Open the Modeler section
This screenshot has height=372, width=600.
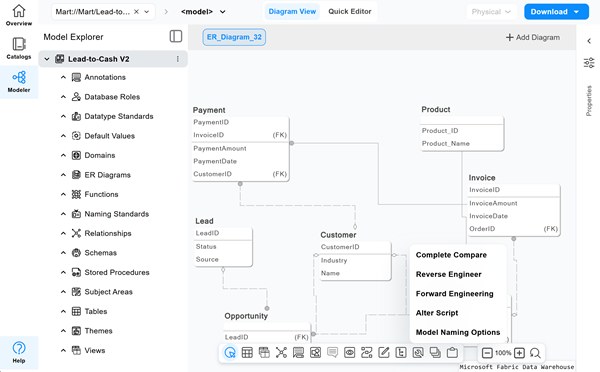pos(19,82)
